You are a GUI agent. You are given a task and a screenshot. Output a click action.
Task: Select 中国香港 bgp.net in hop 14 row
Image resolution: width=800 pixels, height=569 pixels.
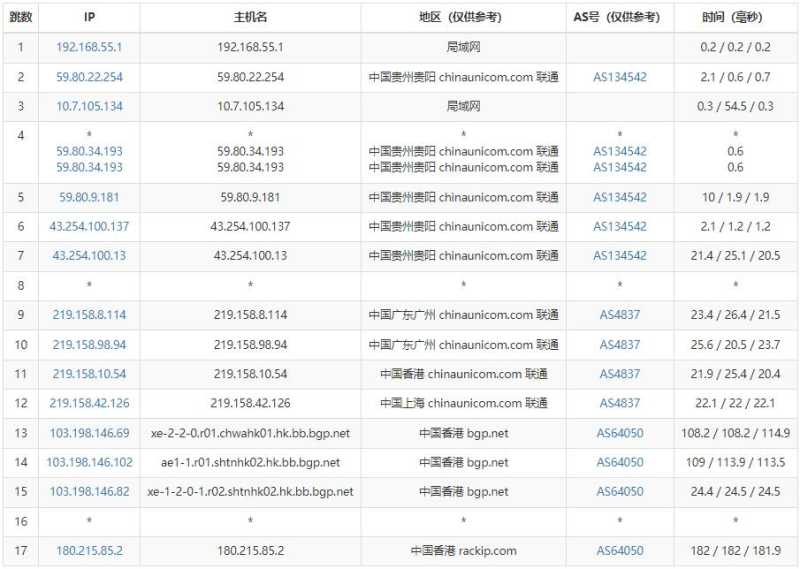pos(463,462)
